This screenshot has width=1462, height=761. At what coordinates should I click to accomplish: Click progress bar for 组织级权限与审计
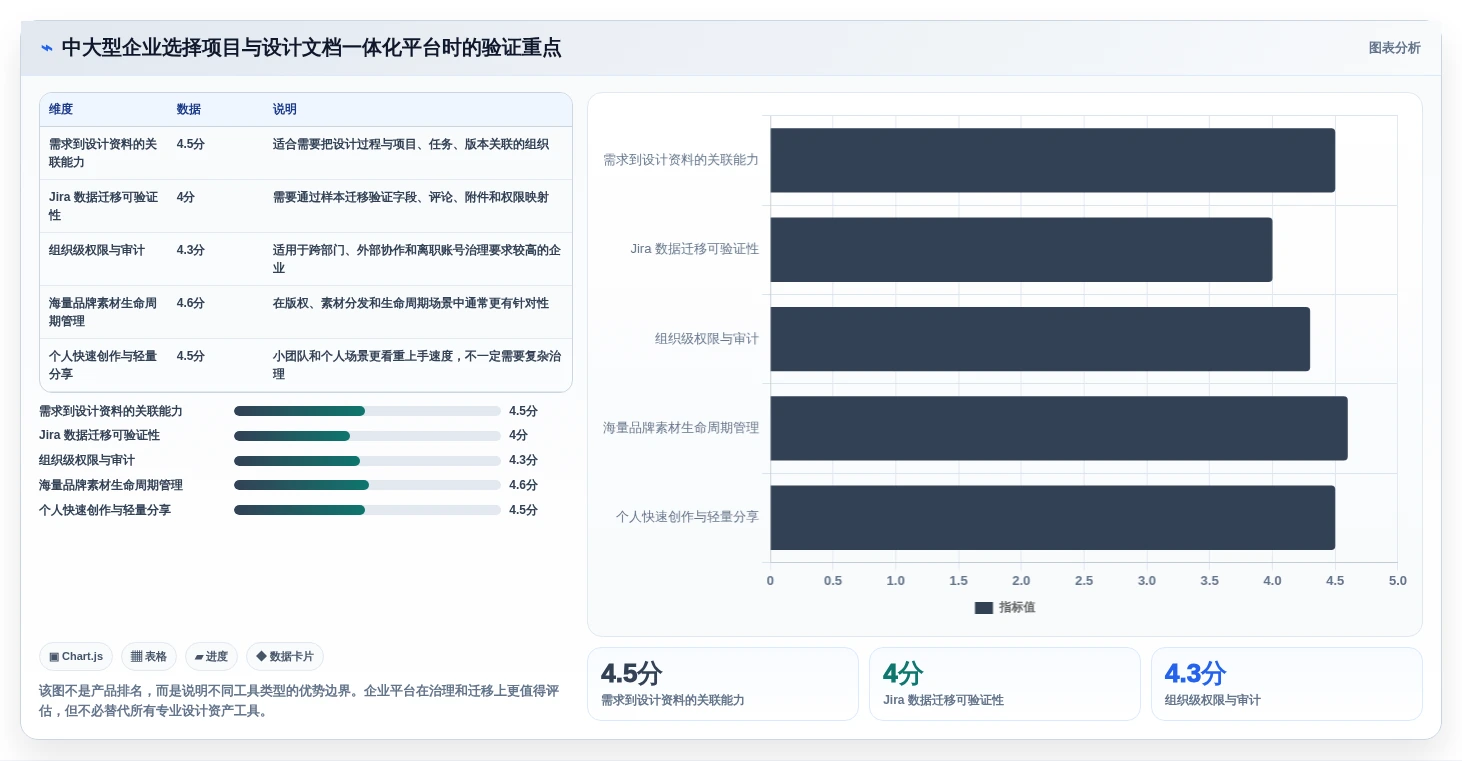(x=367, y=461)
